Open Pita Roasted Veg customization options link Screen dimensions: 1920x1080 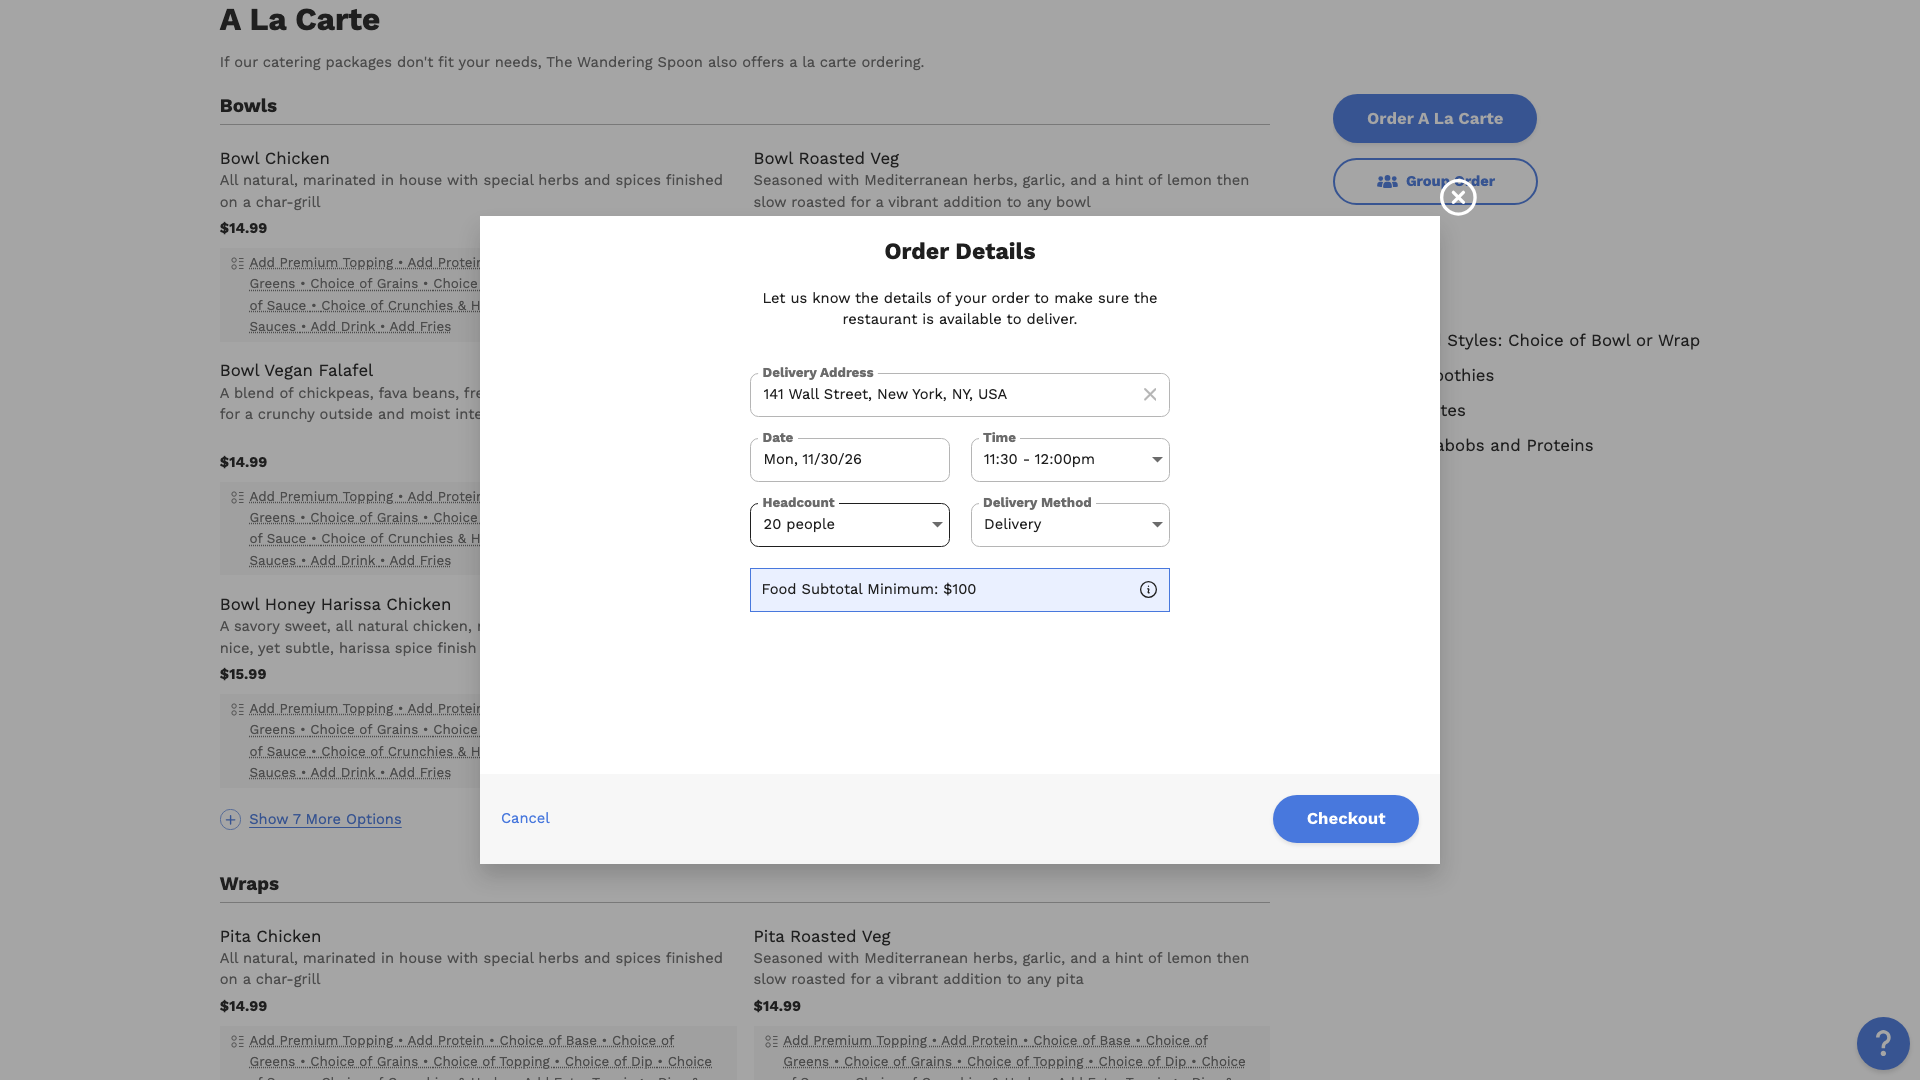pos(1014,1056)
